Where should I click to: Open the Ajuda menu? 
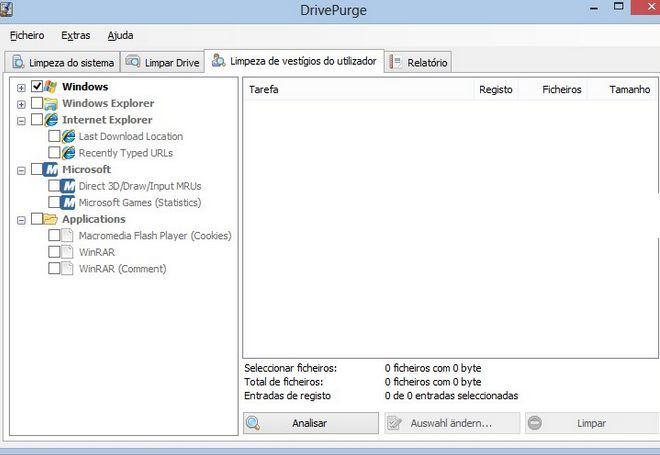pyautogui.click(x=120, y=35)
